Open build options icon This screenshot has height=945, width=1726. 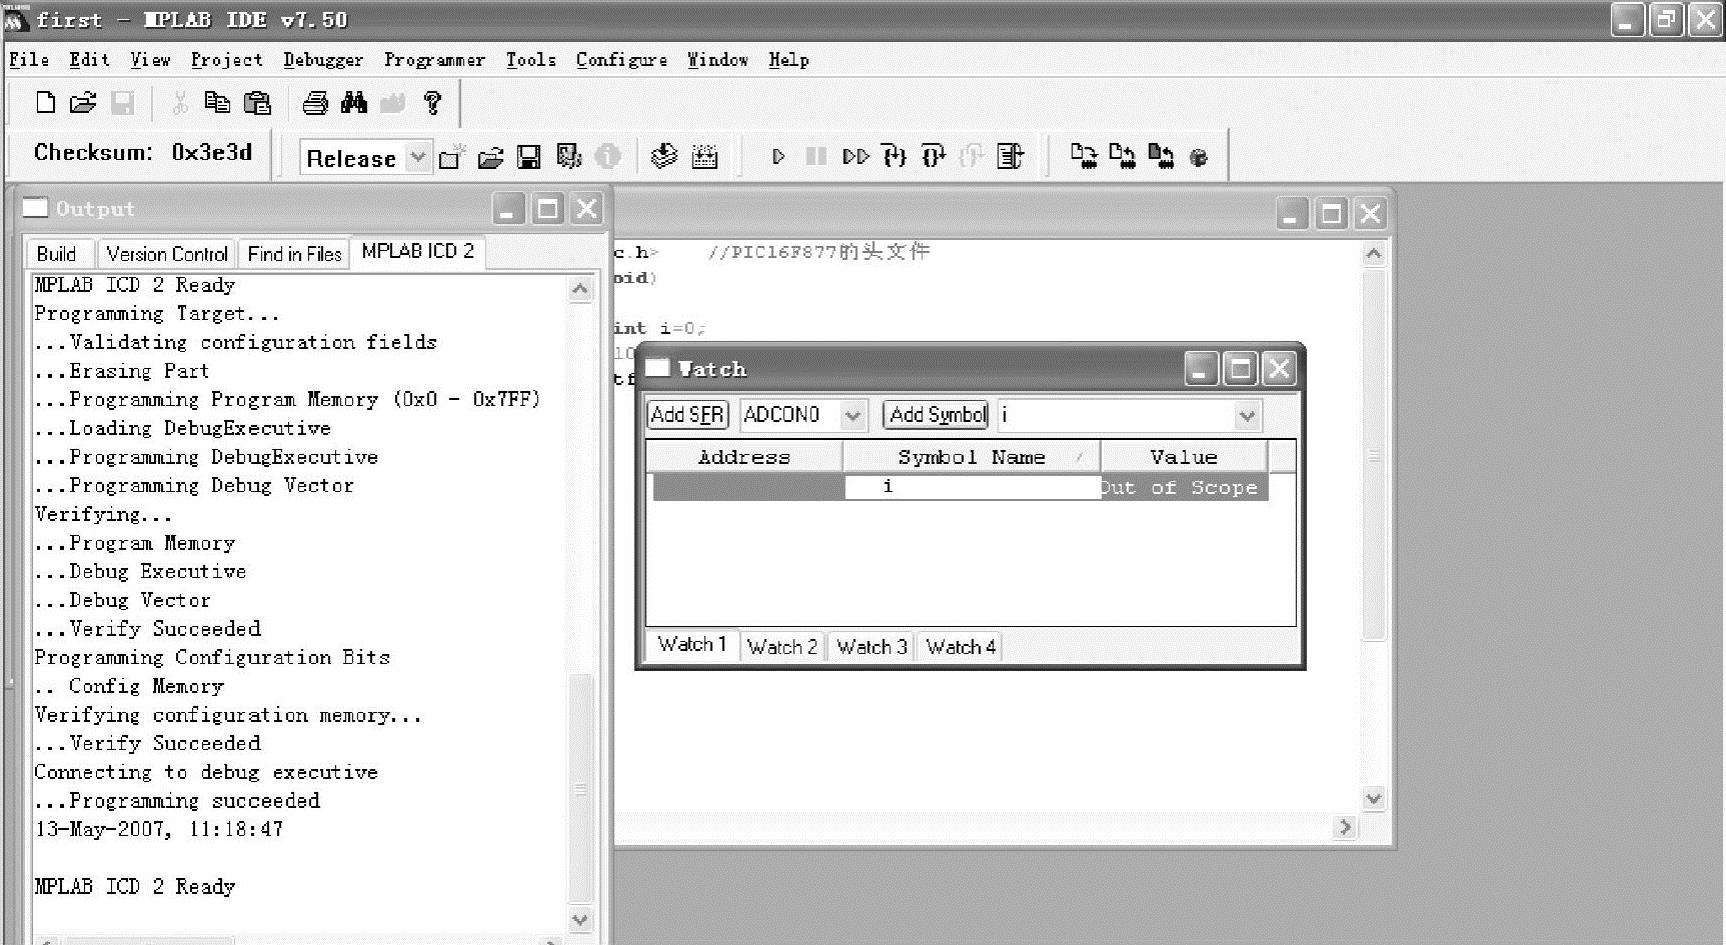point(569,157)
